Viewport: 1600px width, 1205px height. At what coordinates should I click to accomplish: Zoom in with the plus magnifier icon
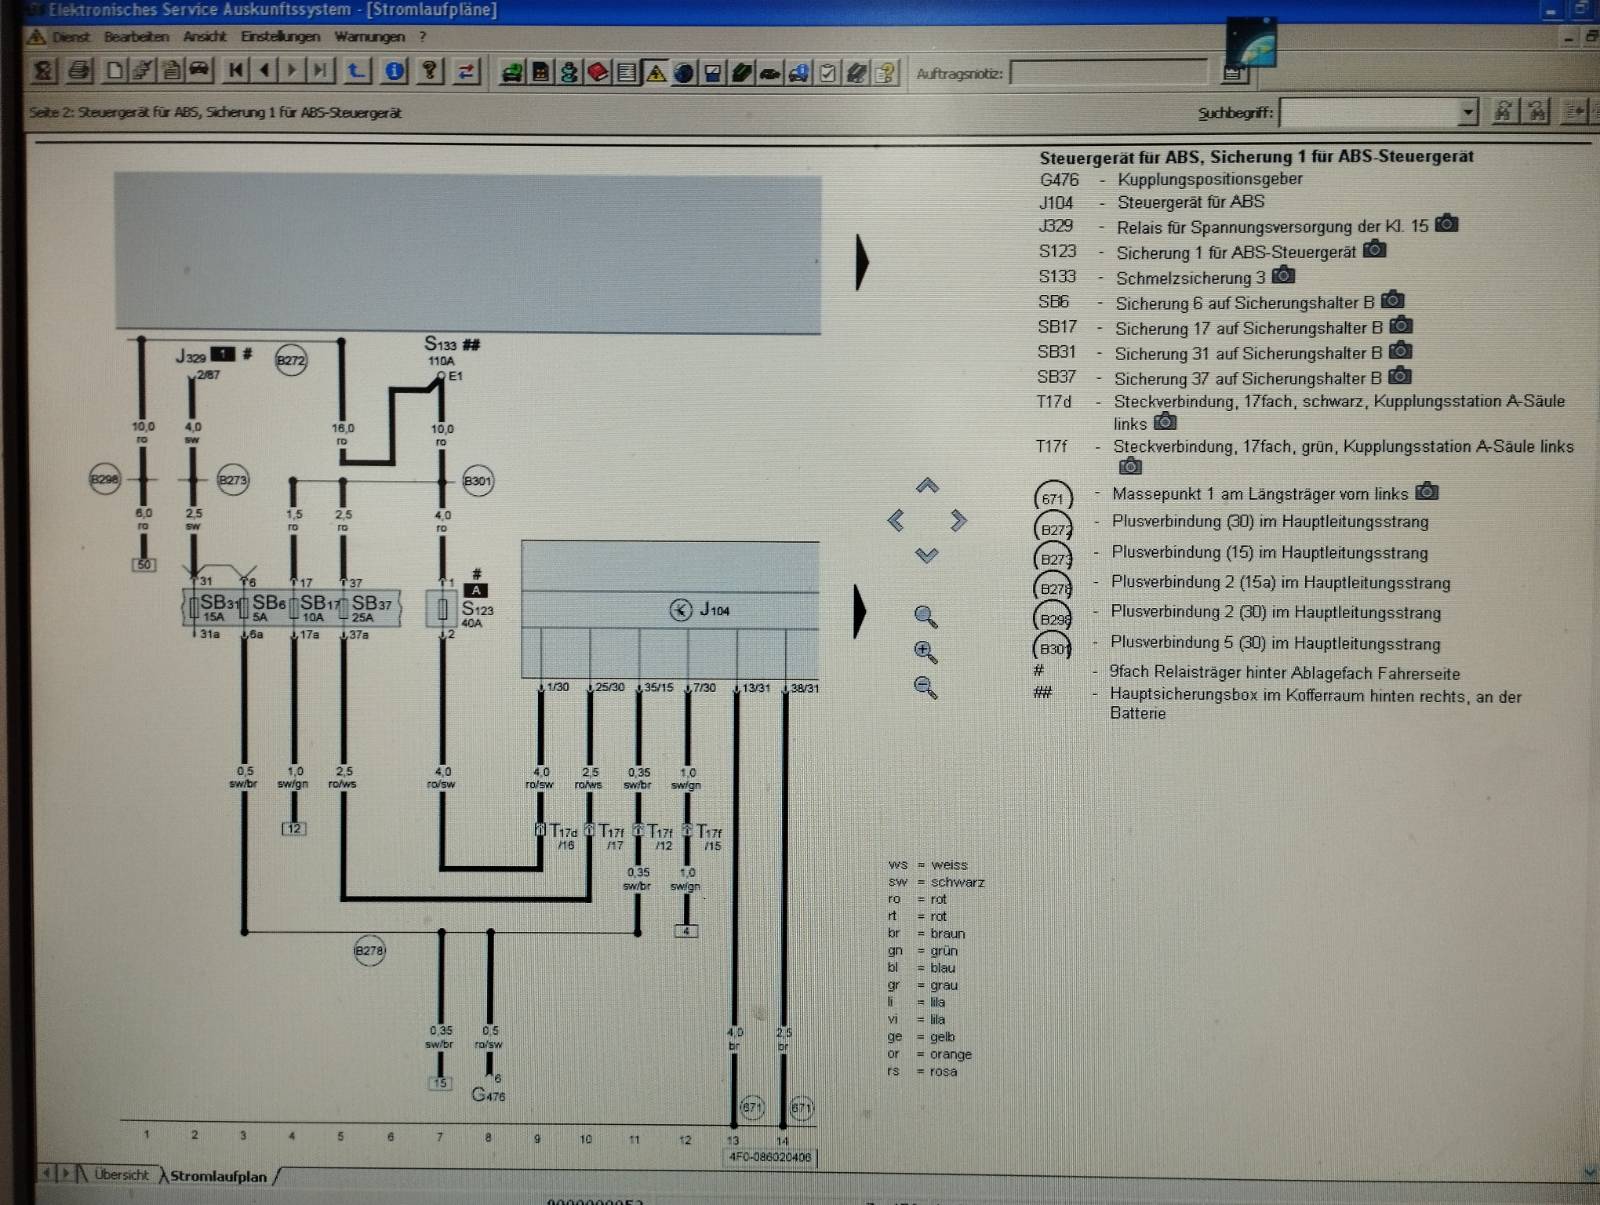pos(925,652)
